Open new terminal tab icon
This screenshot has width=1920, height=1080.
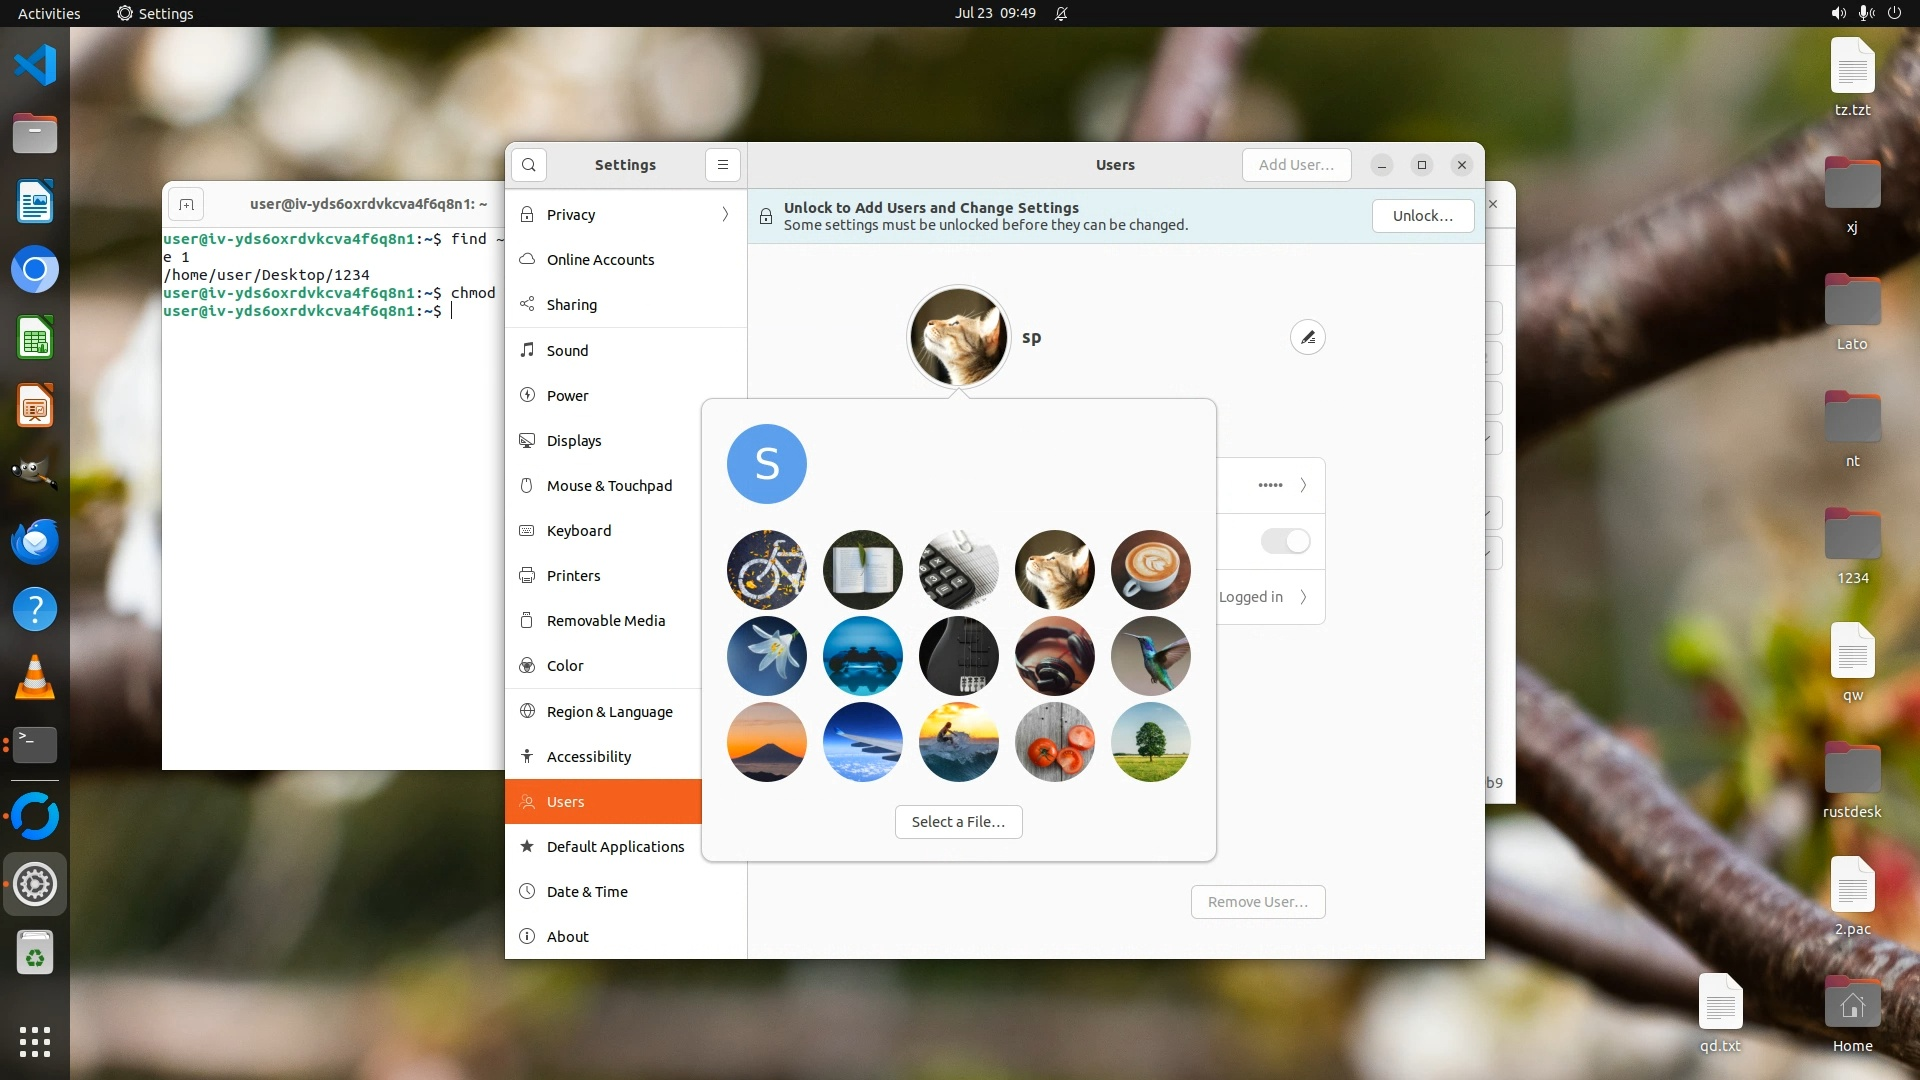(x=186, y=205)
